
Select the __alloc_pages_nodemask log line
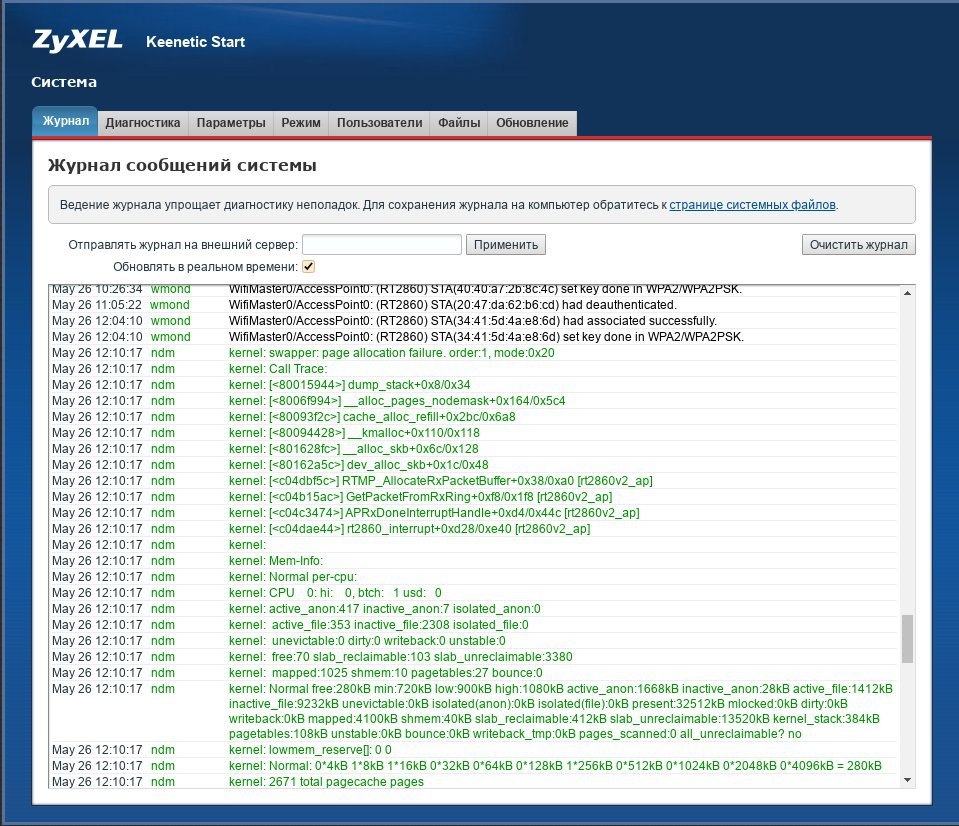pyautogui.click(x=474, y=400)
